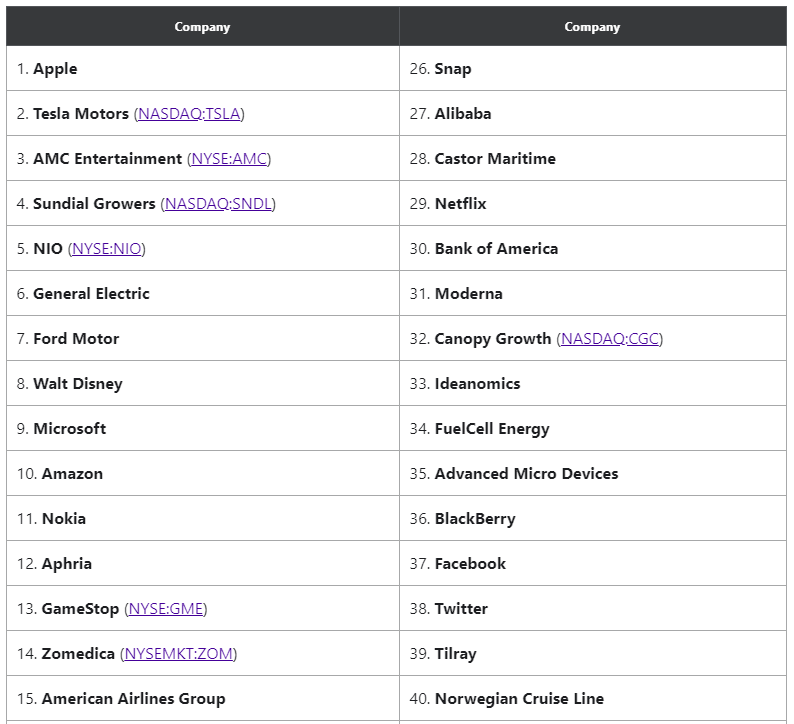Select the American Airlines Group entry

(x=134, y=699)
